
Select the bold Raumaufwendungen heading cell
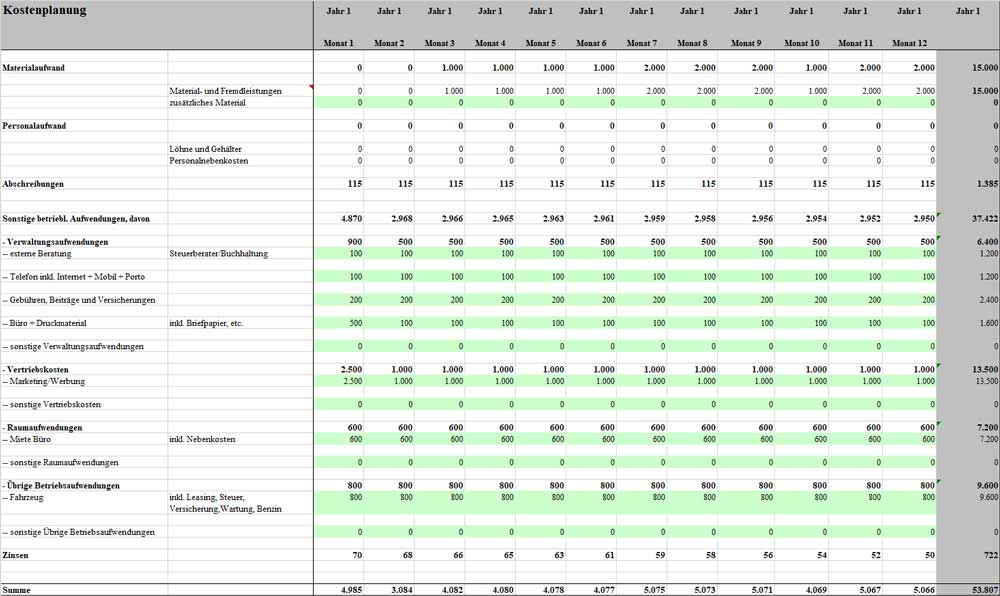point(42,428)
